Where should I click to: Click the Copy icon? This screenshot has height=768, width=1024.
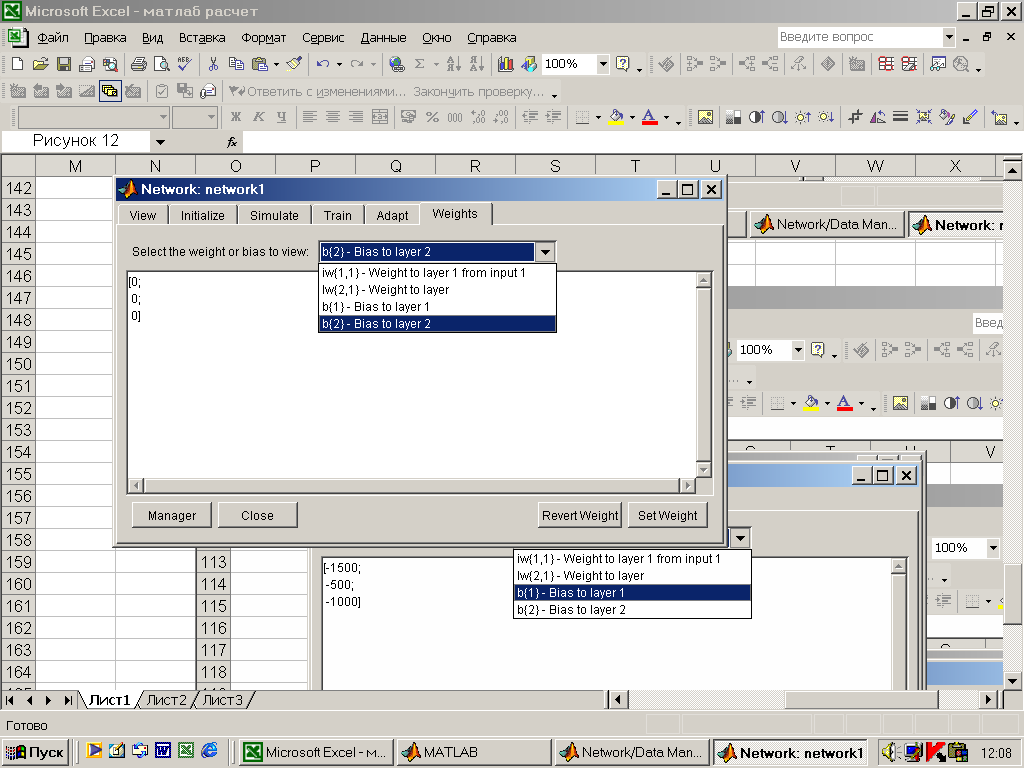[236, 64]
